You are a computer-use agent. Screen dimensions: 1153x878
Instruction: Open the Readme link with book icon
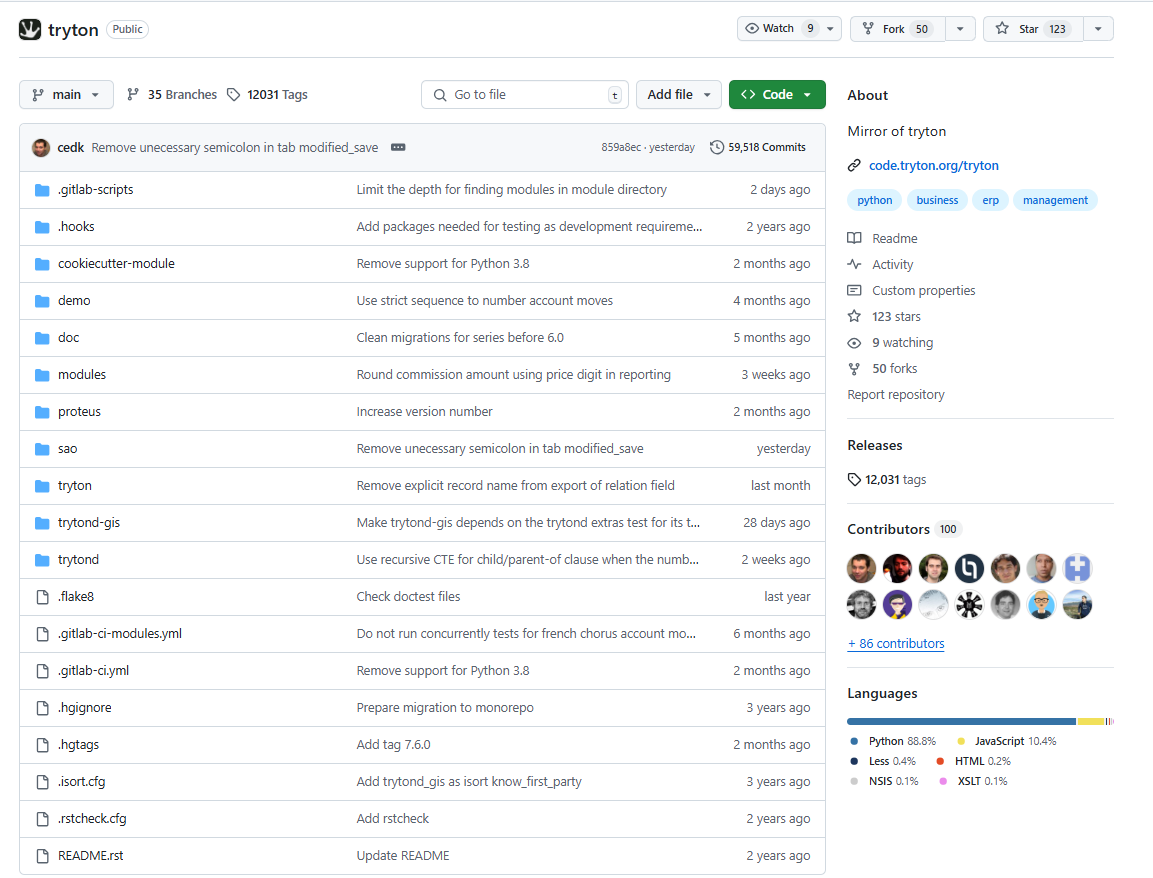[x=883, y=238]
